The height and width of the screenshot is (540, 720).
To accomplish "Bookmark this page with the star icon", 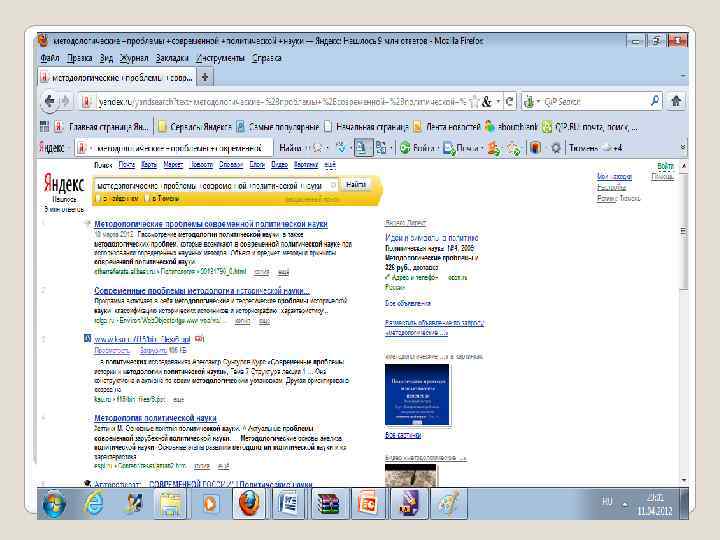I will coord(474,101).
